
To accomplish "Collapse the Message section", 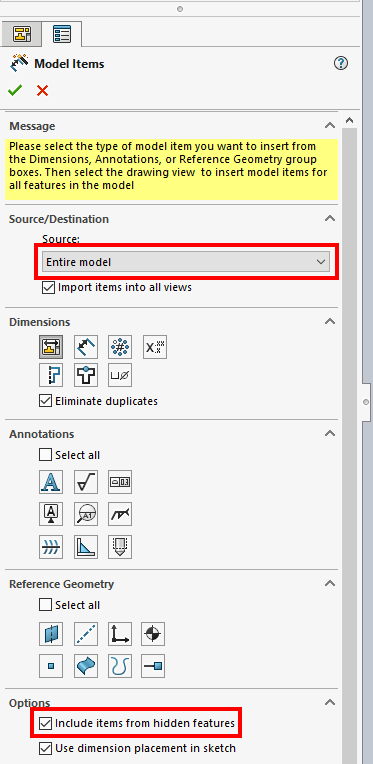I will (330, 126).
